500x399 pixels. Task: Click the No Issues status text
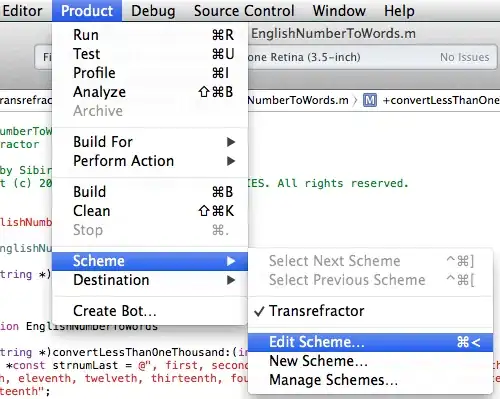[x=465, y=57]
